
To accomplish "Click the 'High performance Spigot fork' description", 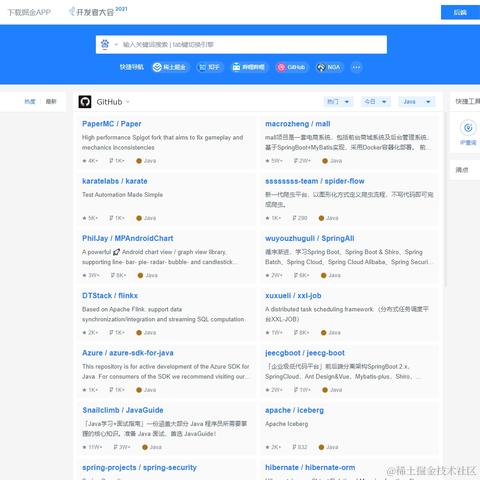I will tap(163, 142).
